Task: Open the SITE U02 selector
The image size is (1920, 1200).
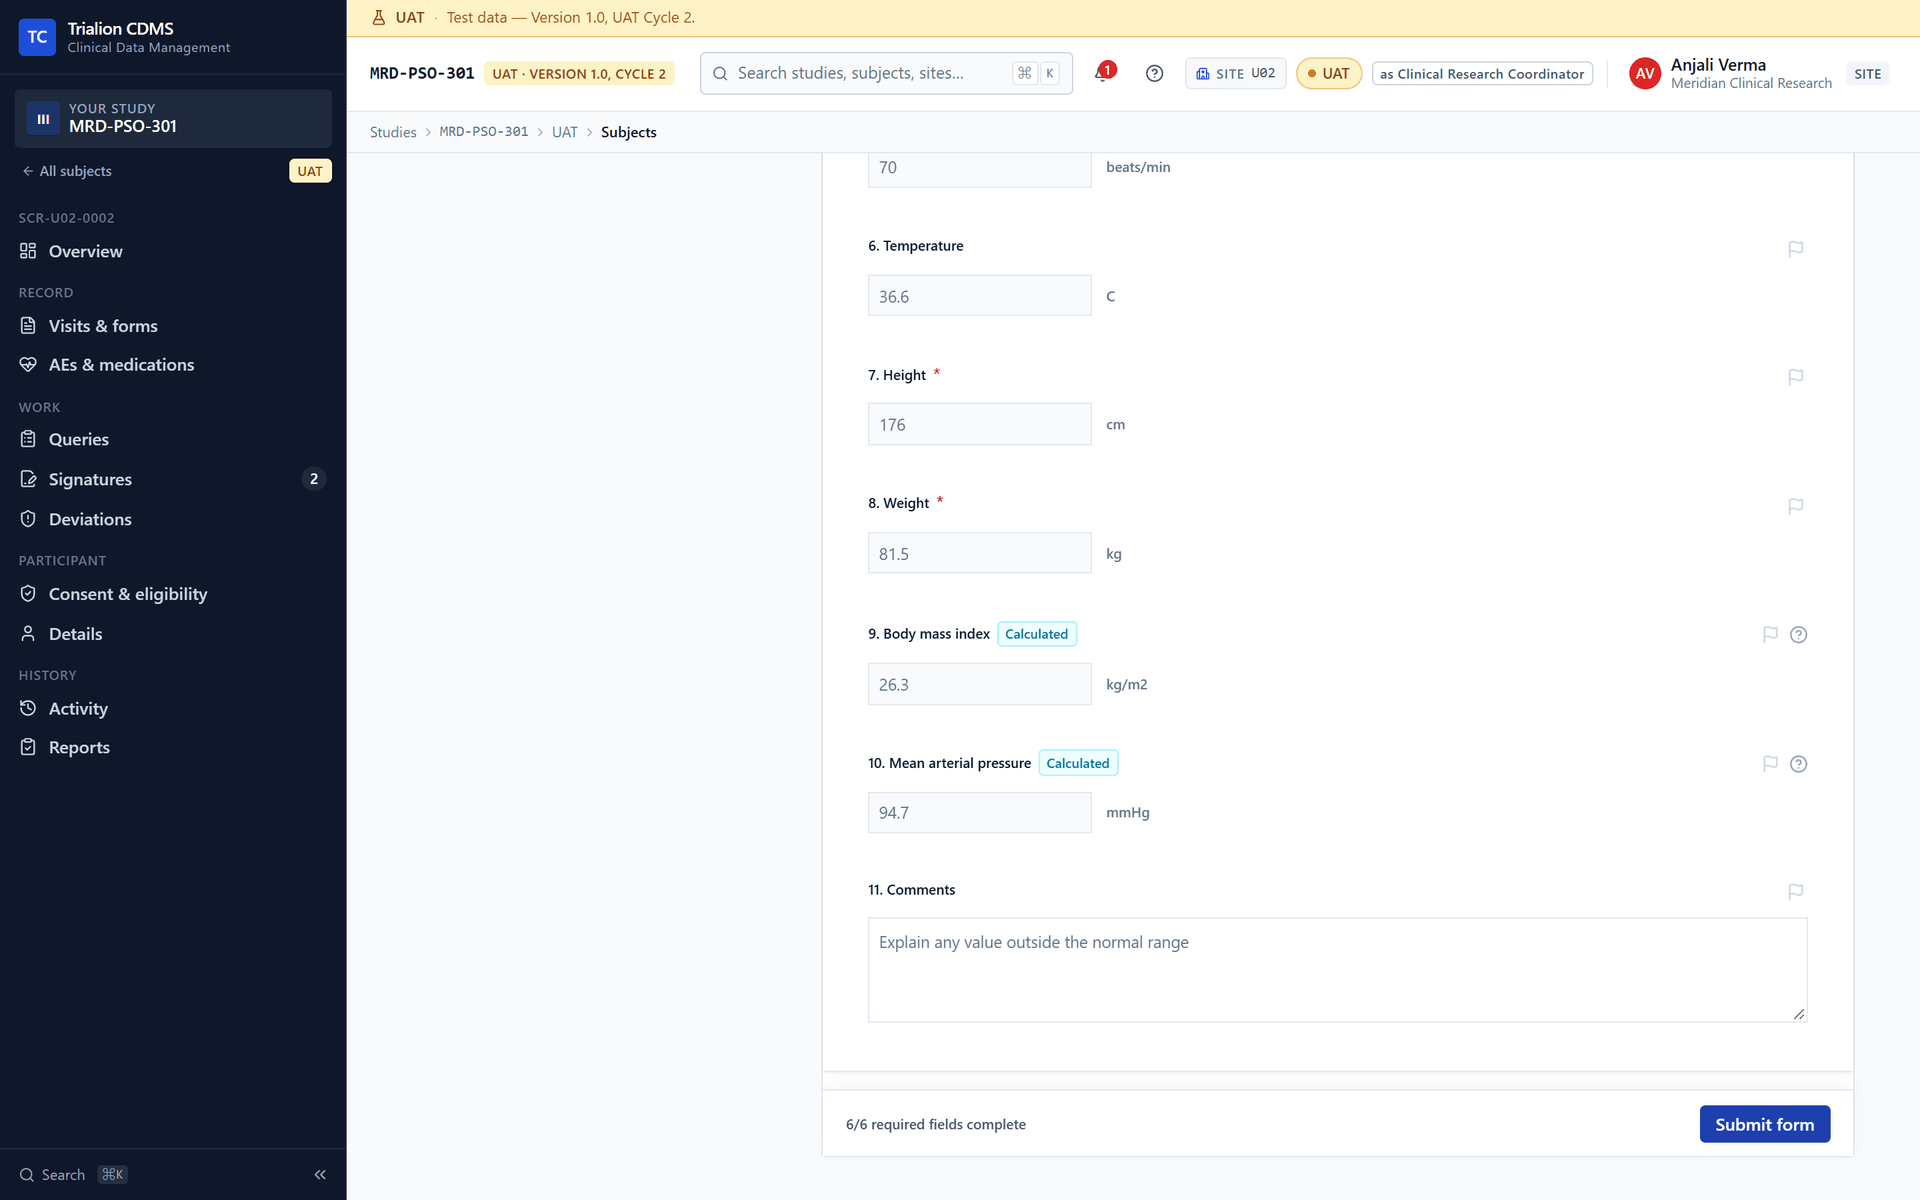Action: 1235,73
